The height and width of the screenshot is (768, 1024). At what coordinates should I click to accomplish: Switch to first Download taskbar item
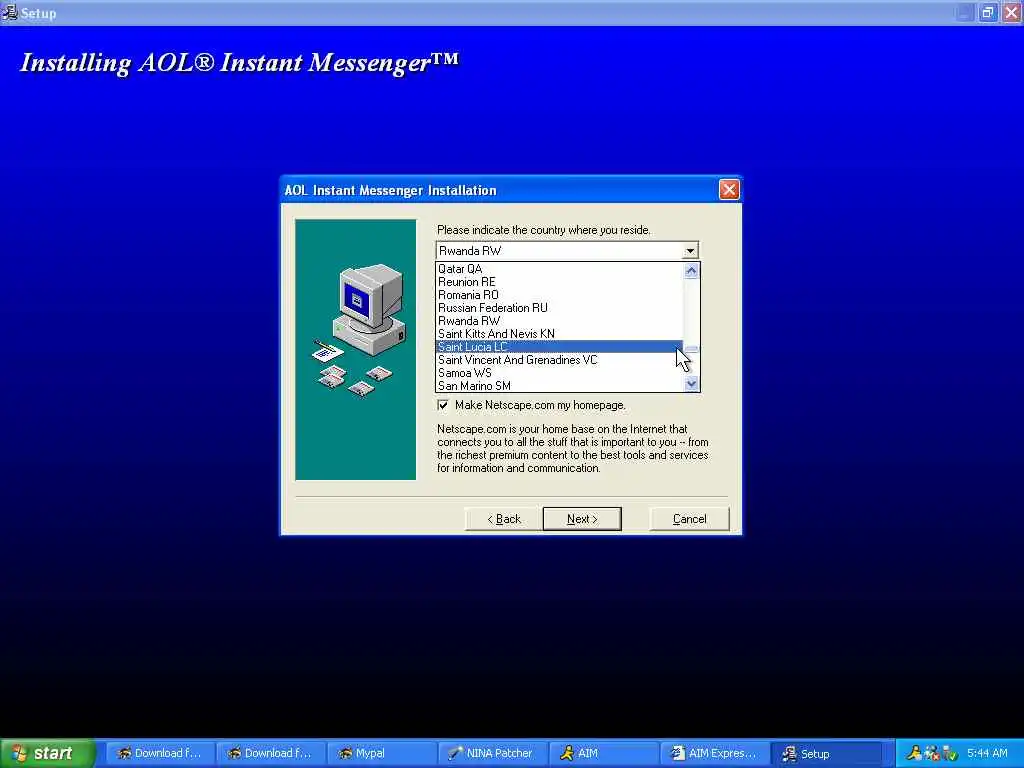pyautogui.click(x=160, y=754)
